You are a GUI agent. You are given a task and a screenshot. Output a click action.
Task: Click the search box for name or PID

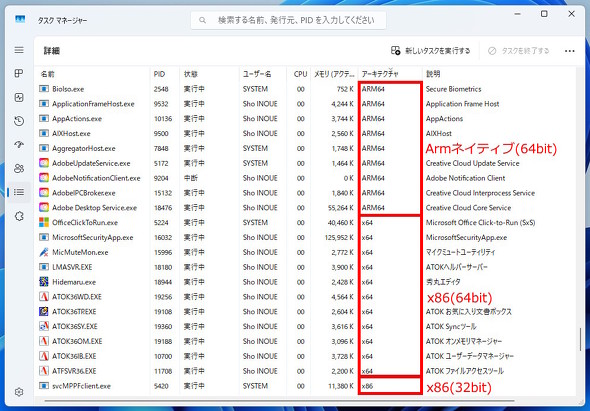click(x=288, y=20)
